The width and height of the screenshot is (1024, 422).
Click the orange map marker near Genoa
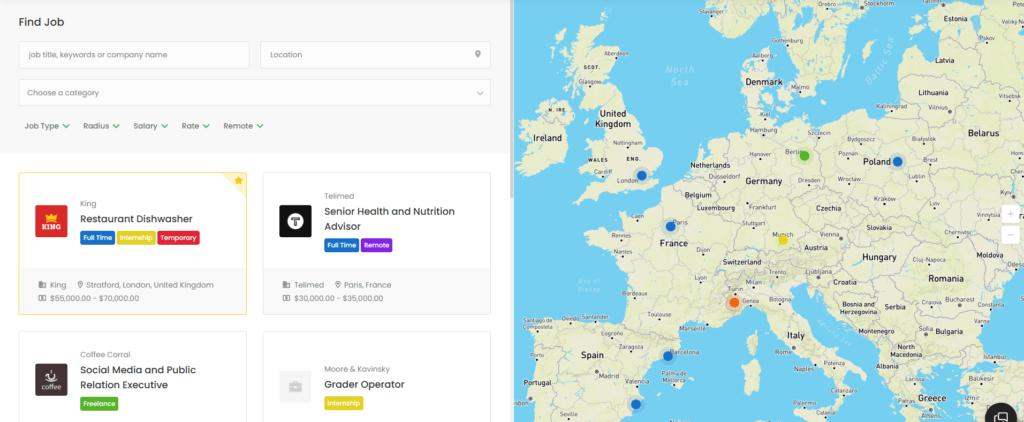pyautogui.click(x=734, y=302)
